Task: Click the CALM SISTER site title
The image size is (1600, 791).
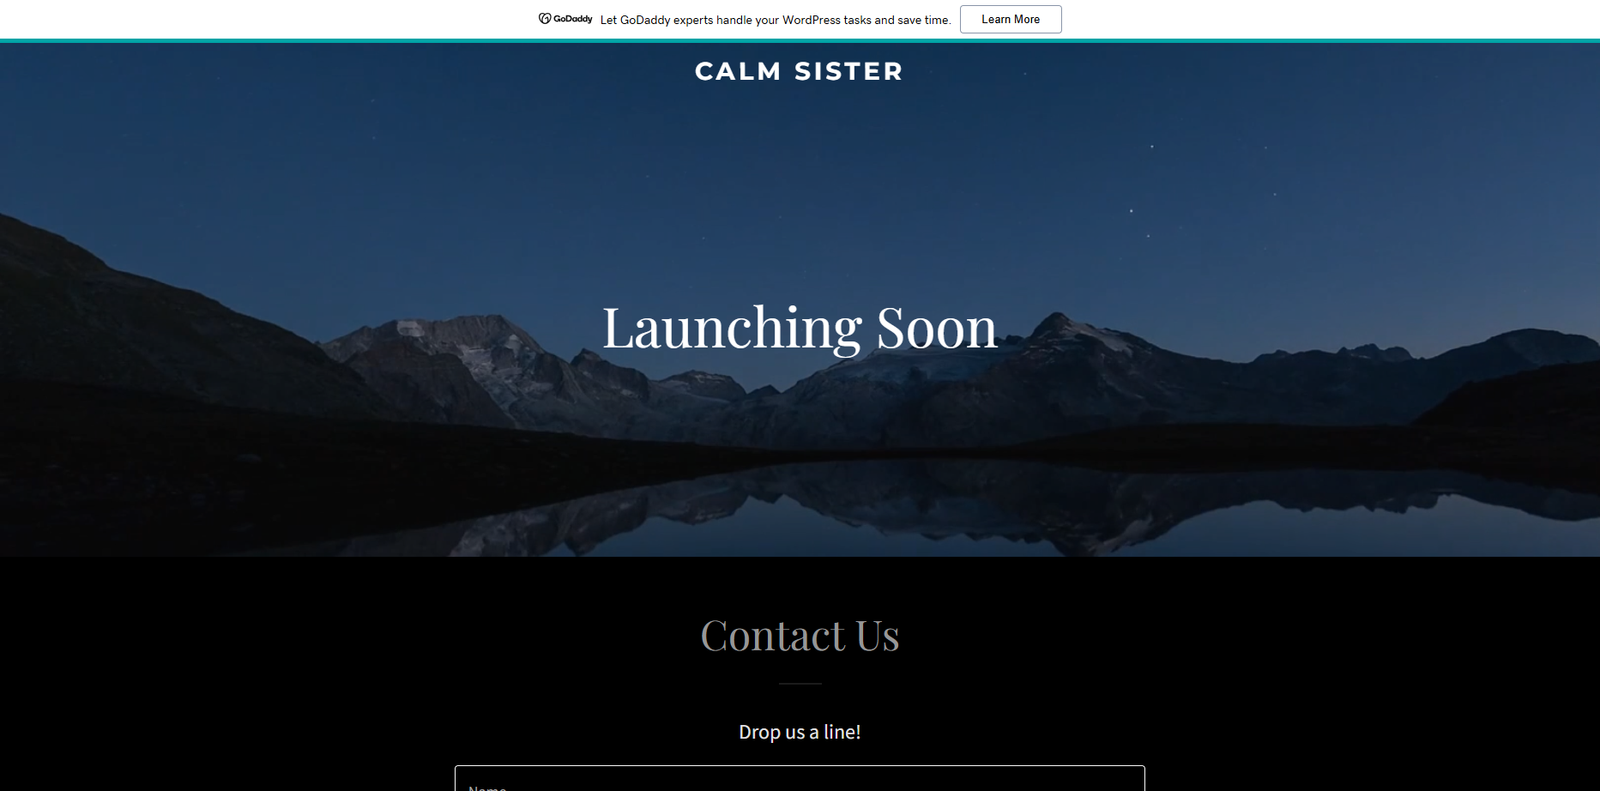Action: [799, 71]
